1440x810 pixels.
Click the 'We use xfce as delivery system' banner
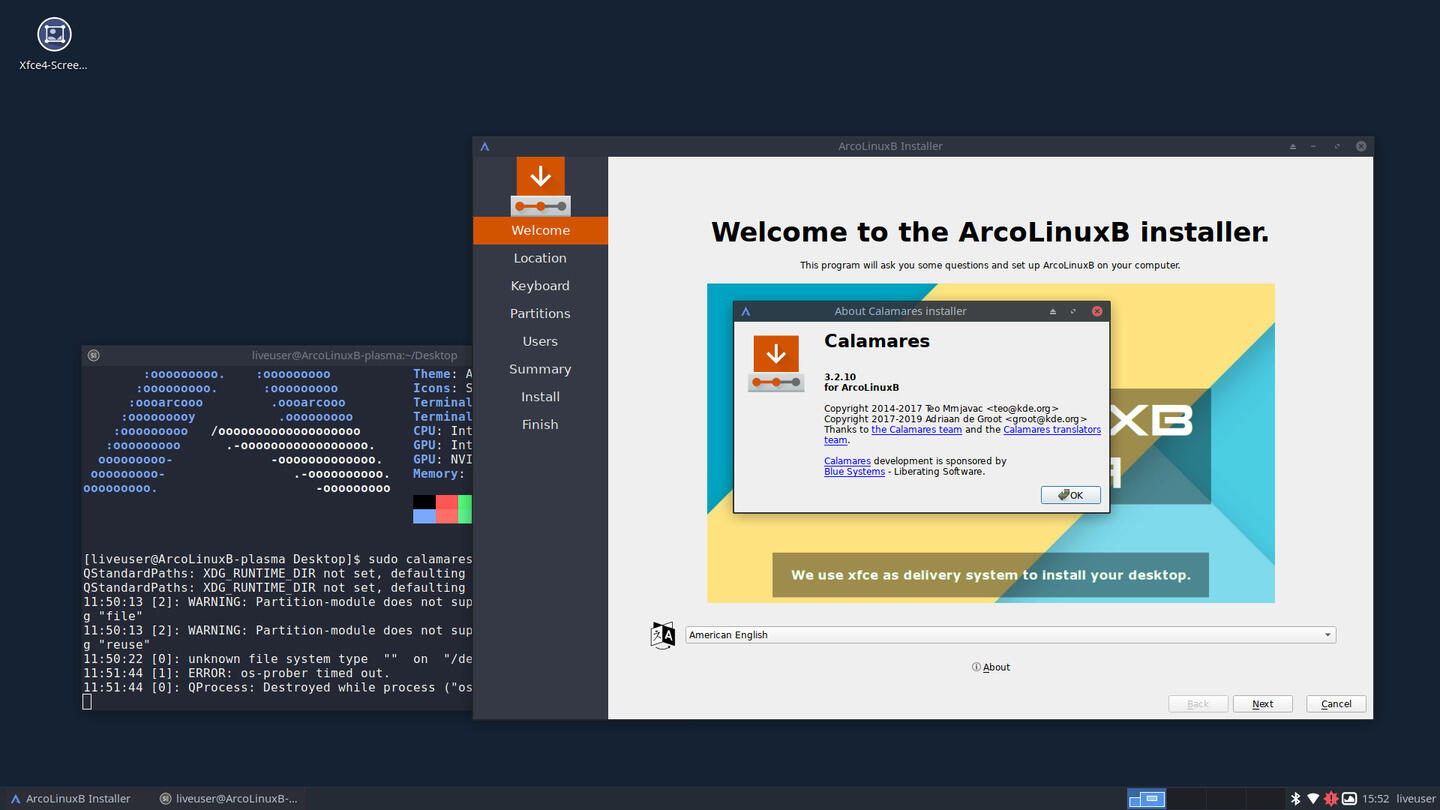point(990,575)
